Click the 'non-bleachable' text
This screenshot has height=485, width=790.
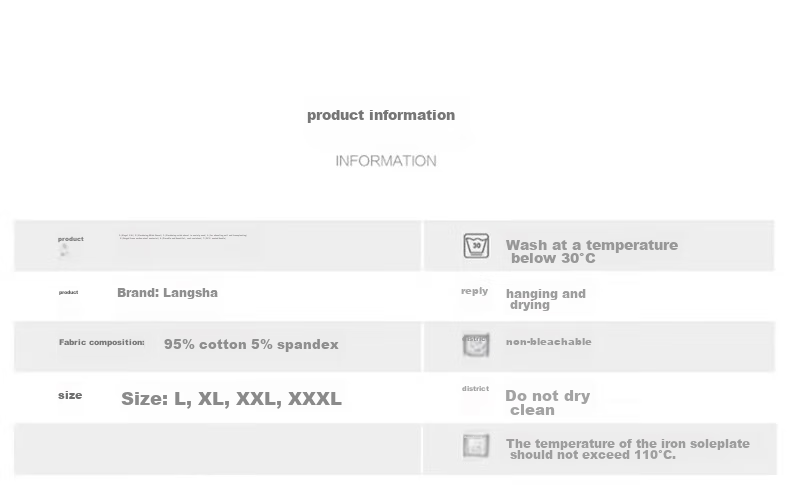click(x=548, y=342)
